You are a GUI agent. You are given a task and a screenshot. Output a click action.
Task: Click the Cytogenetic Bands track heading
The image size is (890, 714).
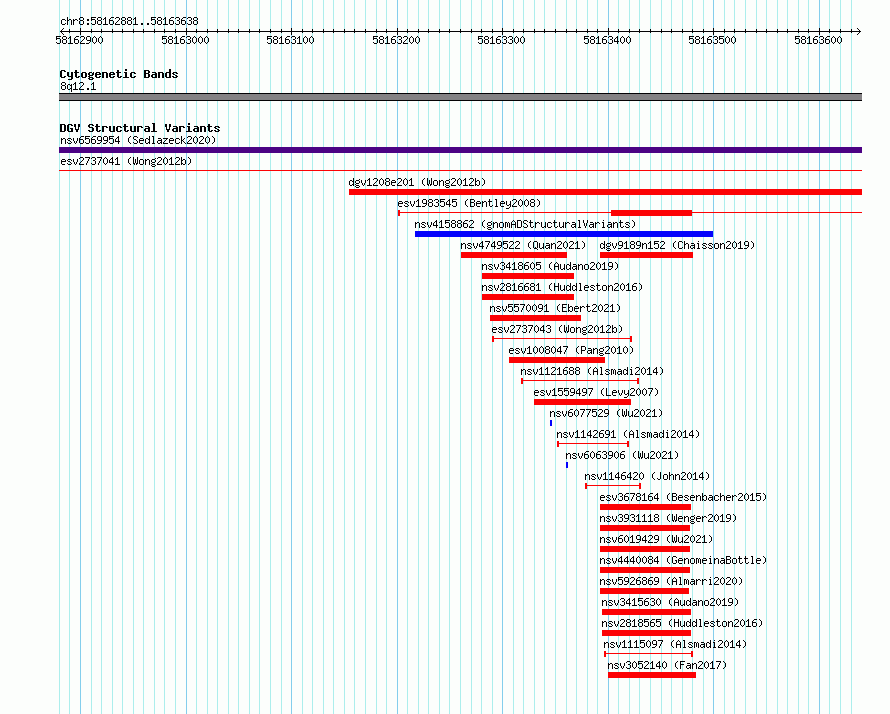click(119, 74)
